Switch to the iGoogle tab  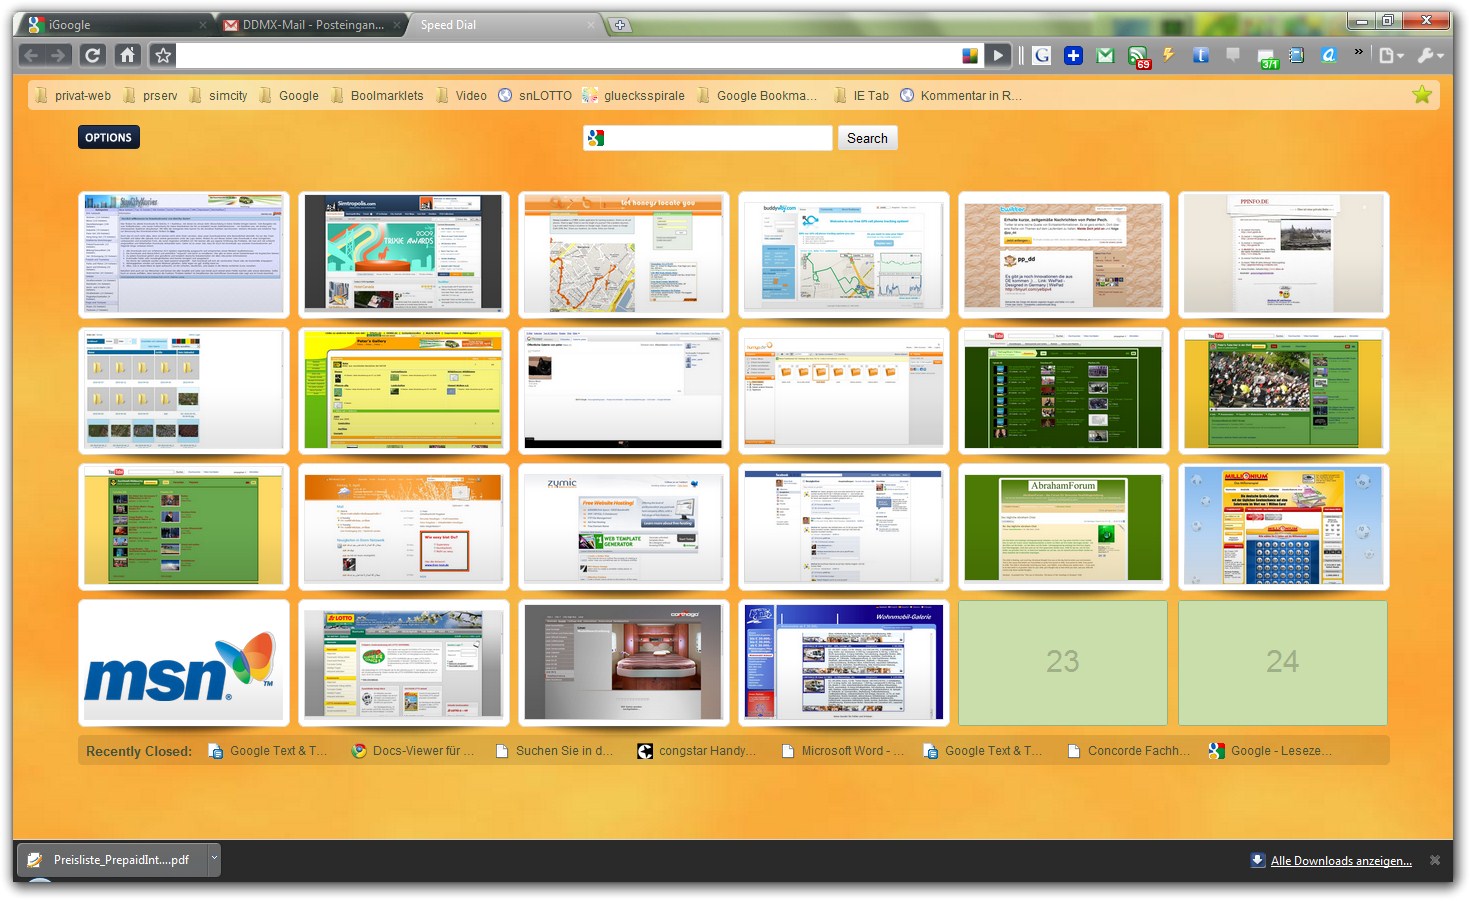point(110,25)
